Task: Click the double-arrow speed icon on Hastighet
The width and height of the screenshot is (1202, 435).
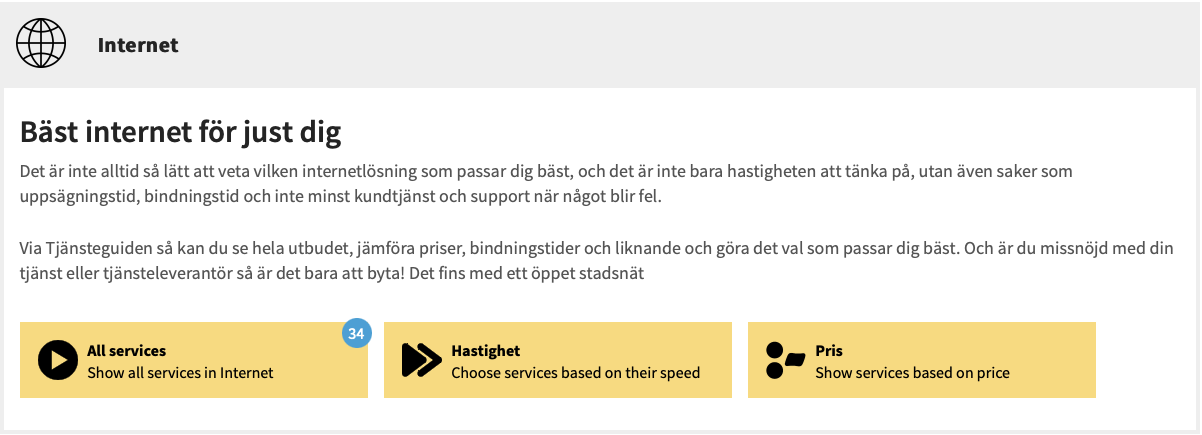Action: (421, 360)
